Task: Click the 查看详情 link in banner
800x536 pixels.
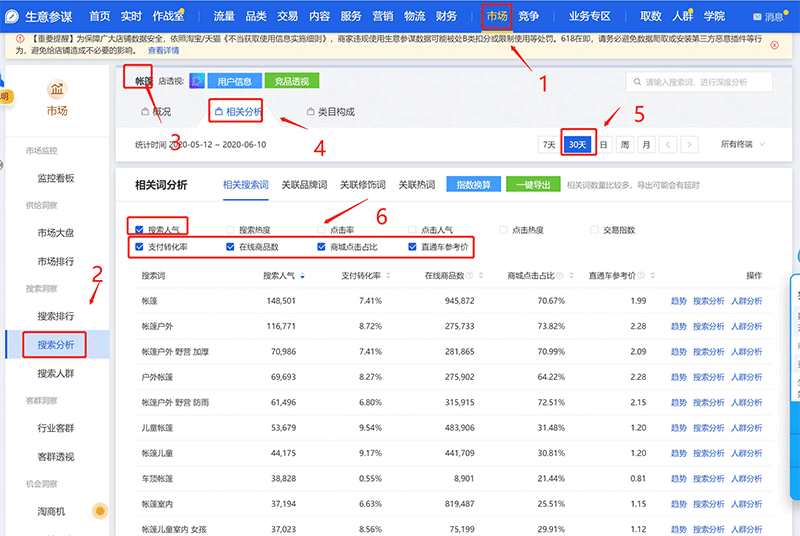Action: (164, 50)
